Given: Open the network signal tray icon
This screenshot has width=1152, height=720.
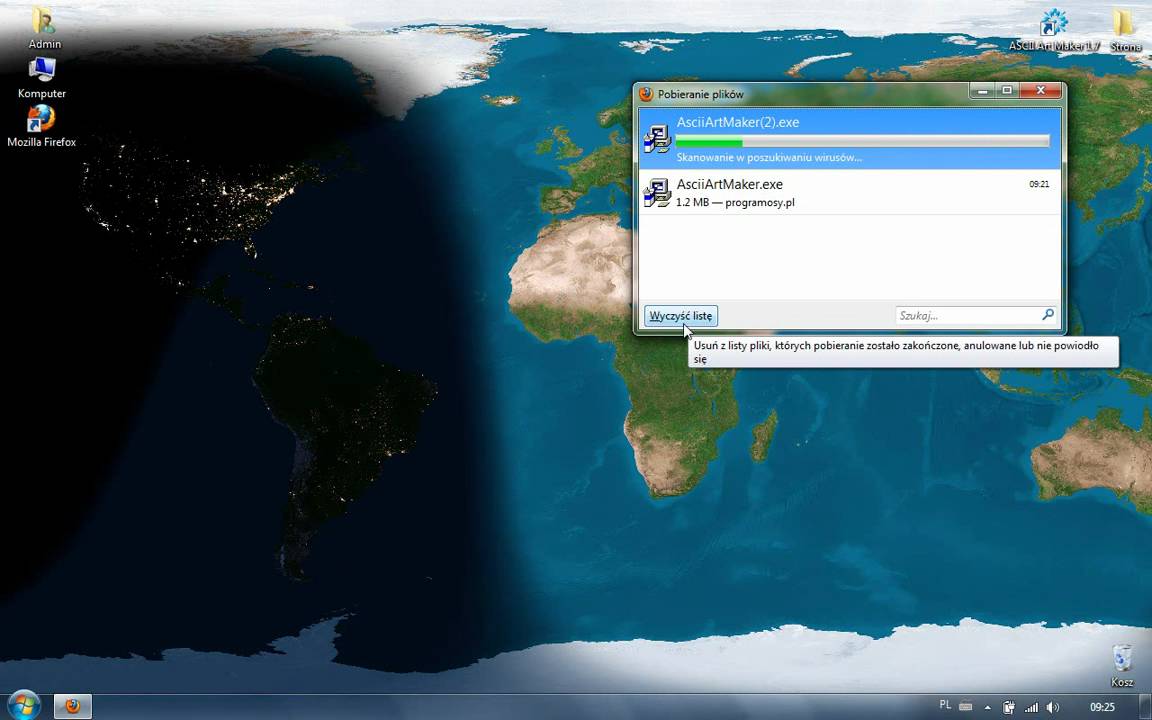Looking at the screenshot, I should pyautogui.click(x=1032, y=707).
